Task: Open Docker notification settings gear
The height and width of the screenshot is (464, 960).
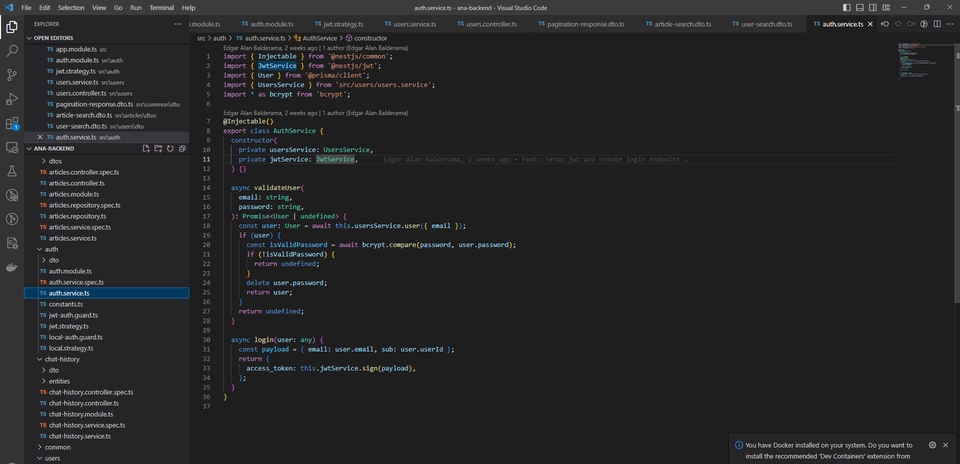Action: coord(932,445)
